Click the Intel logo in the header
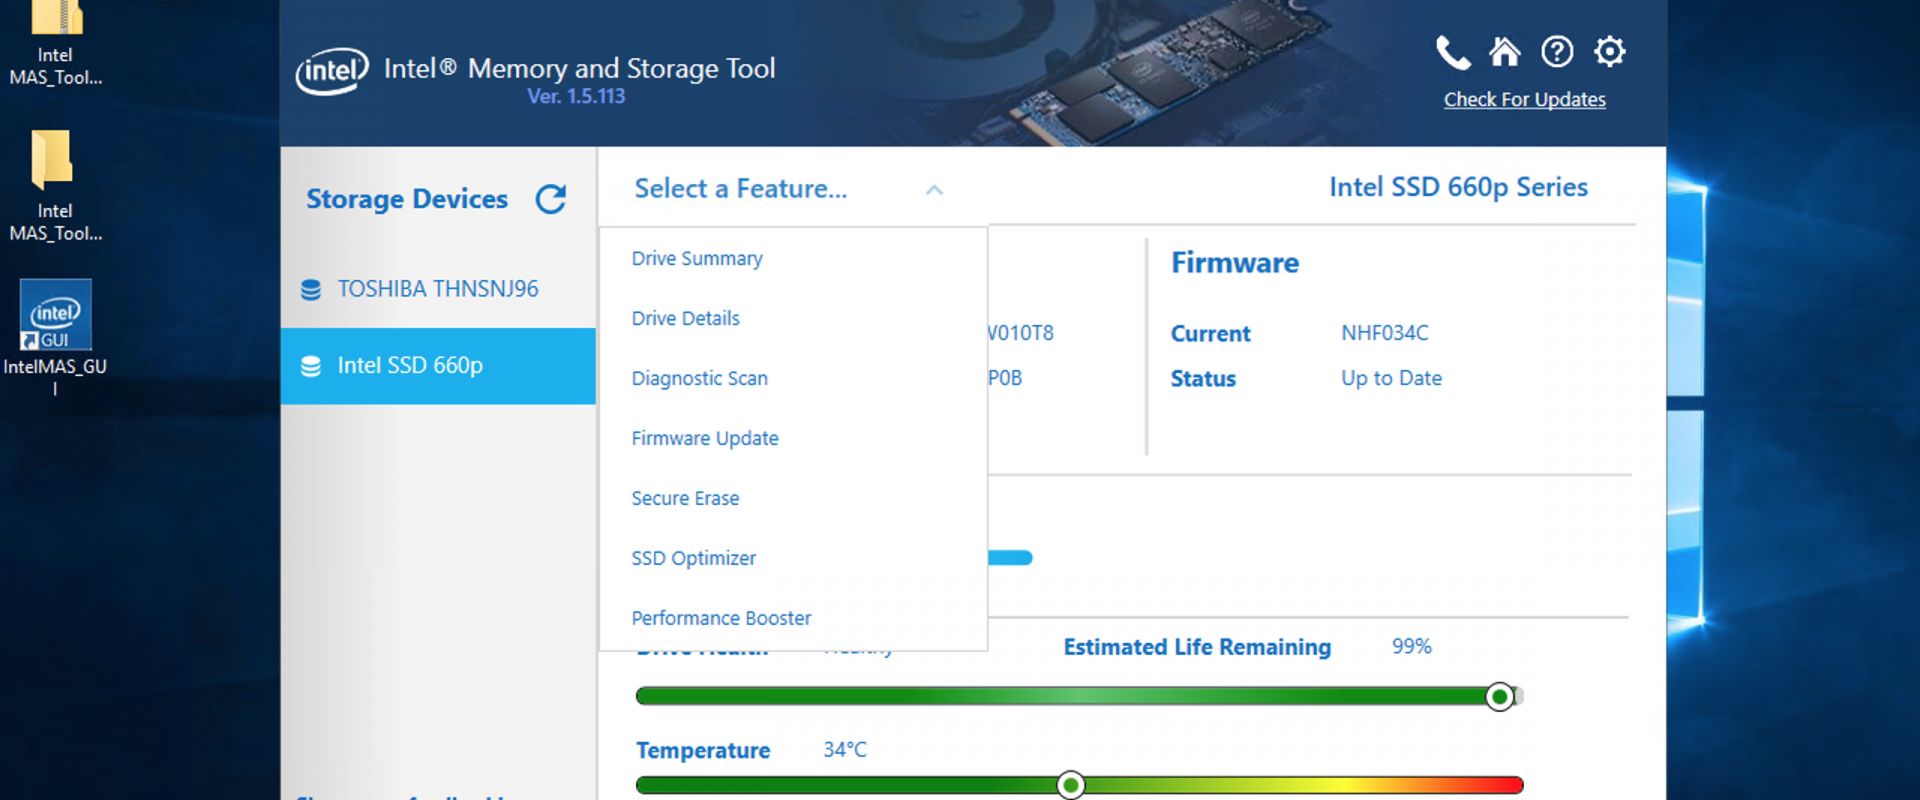Image resolution: width=1920 pixels, height=800 pixels. click(x=332, y=71)
